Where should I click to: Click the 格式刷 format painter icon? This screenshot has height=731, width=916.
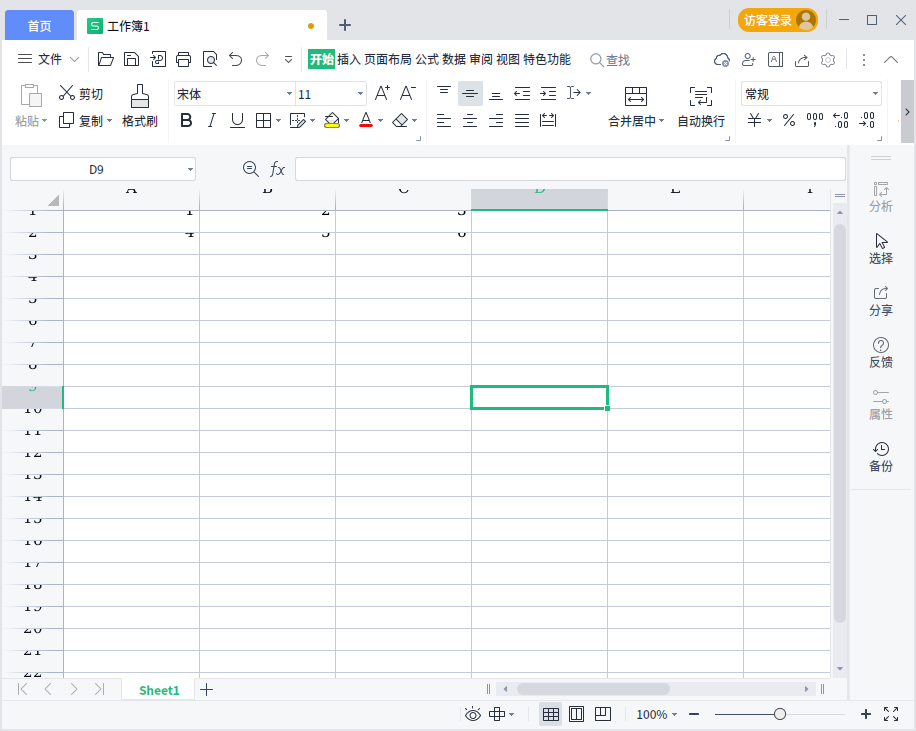[139, 105]
